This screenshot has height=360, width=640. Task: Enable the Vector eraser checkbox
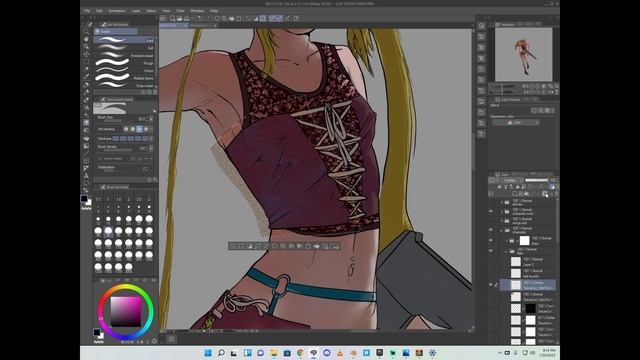(x=100, y=158)
